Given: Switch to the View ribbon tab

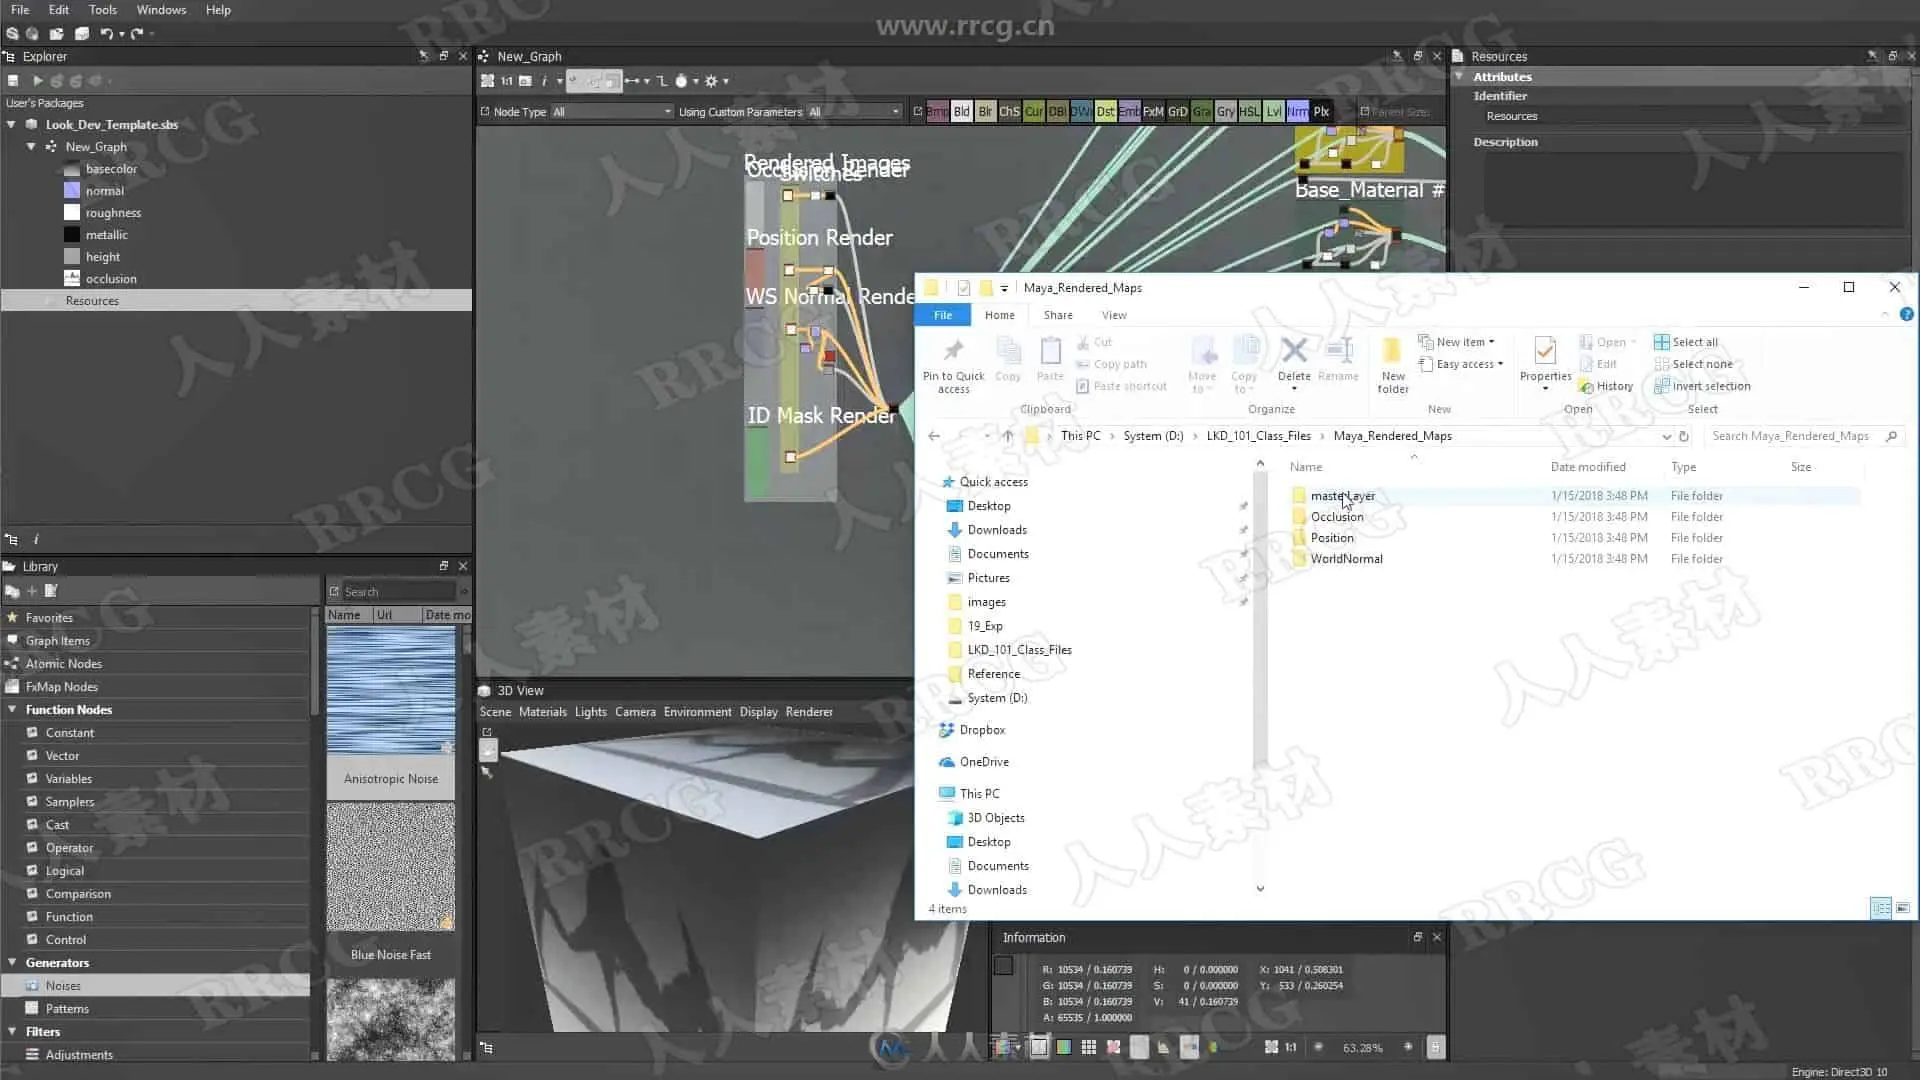Looking at the screenshot, I should (1114, 315).
